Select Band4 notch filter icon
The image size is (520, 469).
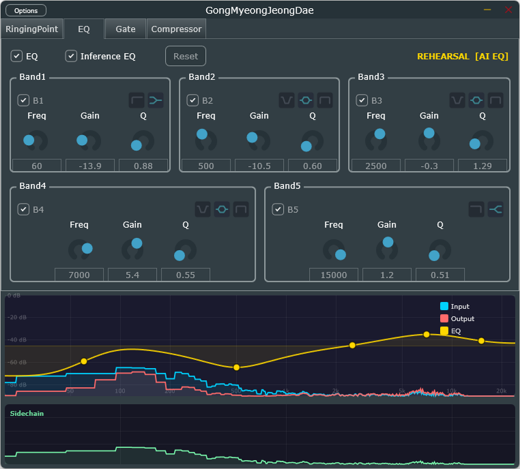click(203, 209)
